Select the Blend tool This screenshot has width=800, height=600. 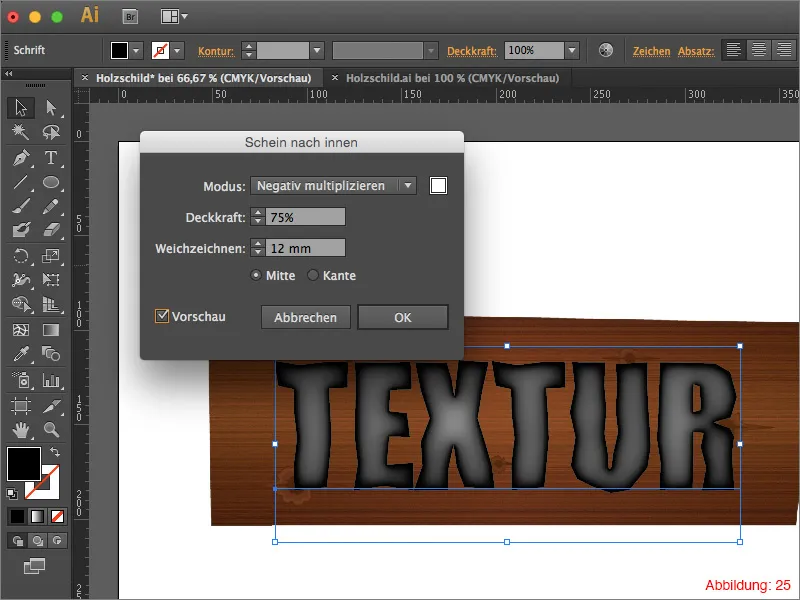pos(51,354)
